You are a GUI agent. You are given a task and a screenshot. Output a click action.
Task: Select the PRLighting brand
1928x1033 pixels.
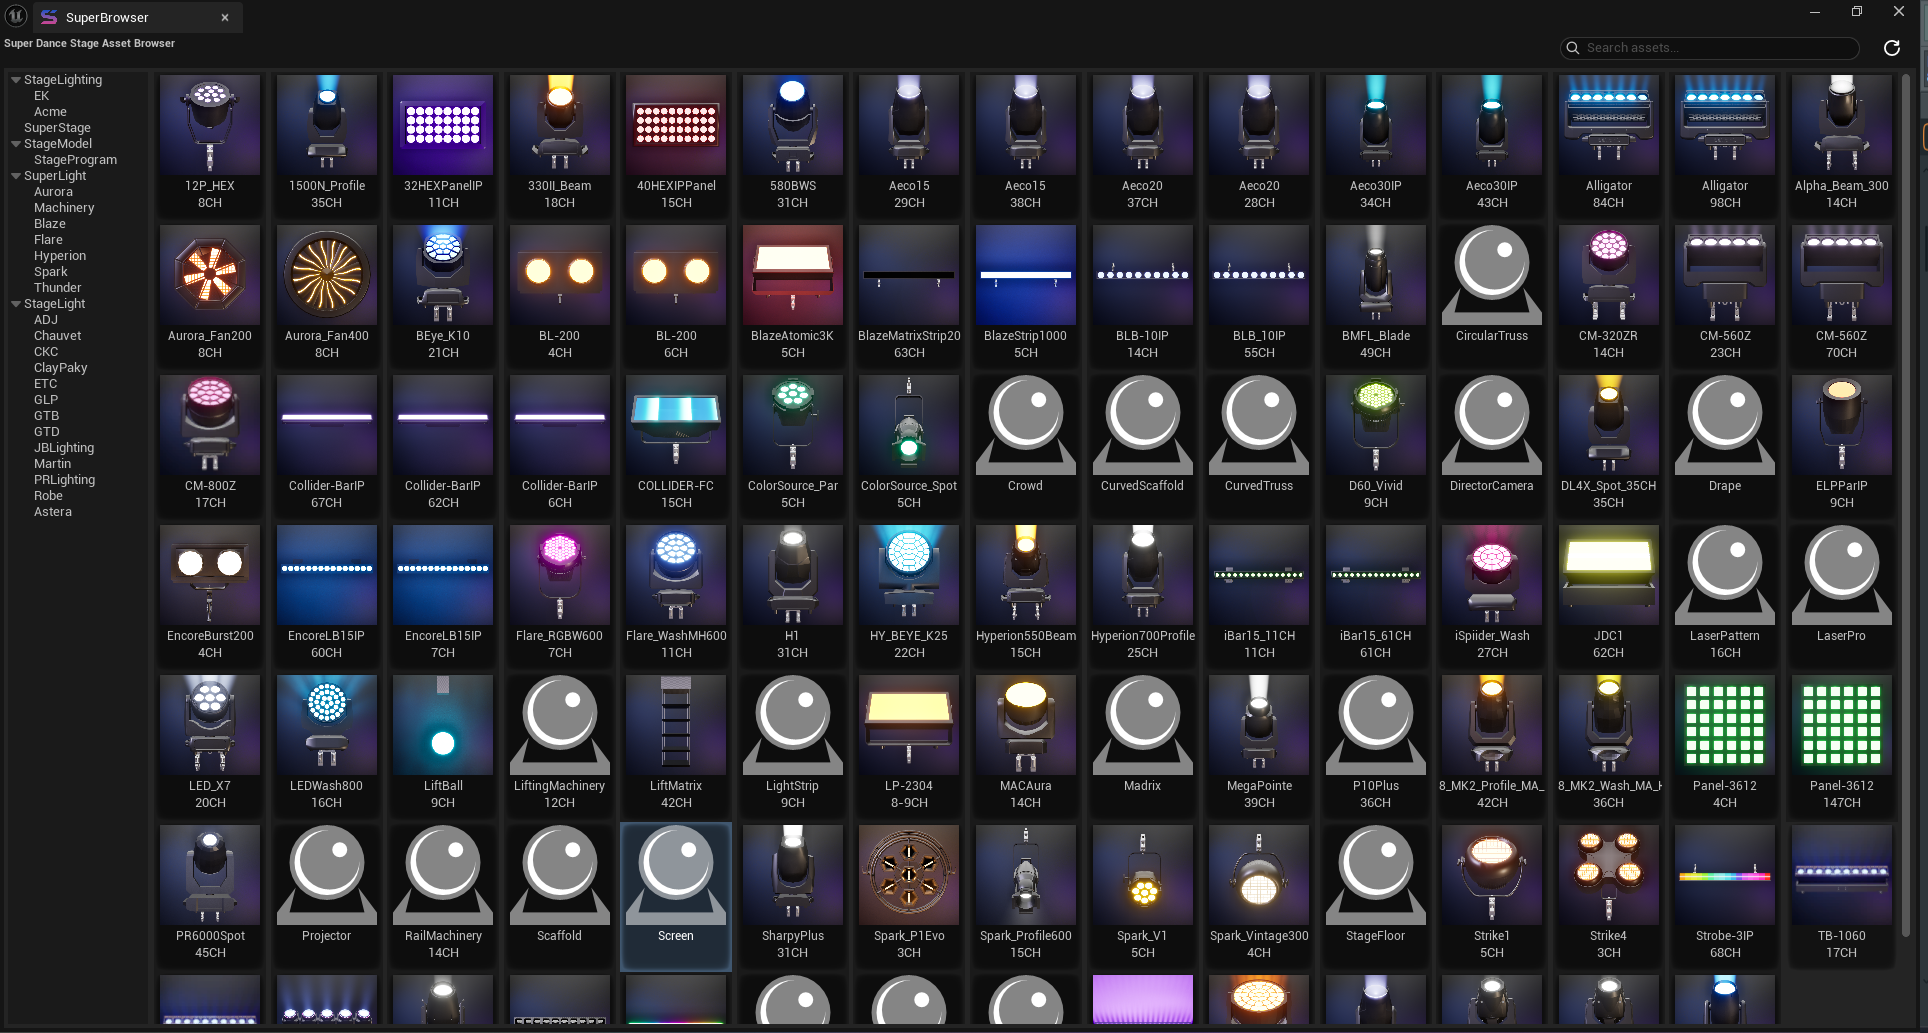tap(64, 480)
